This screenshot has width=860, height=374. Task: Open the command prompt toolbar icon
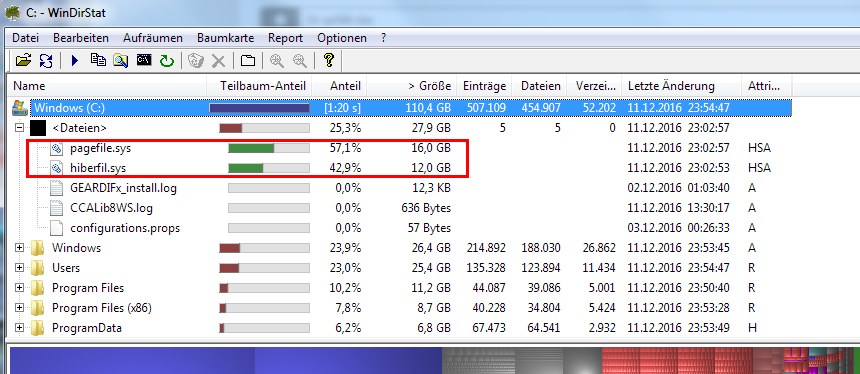pos(144,60)
